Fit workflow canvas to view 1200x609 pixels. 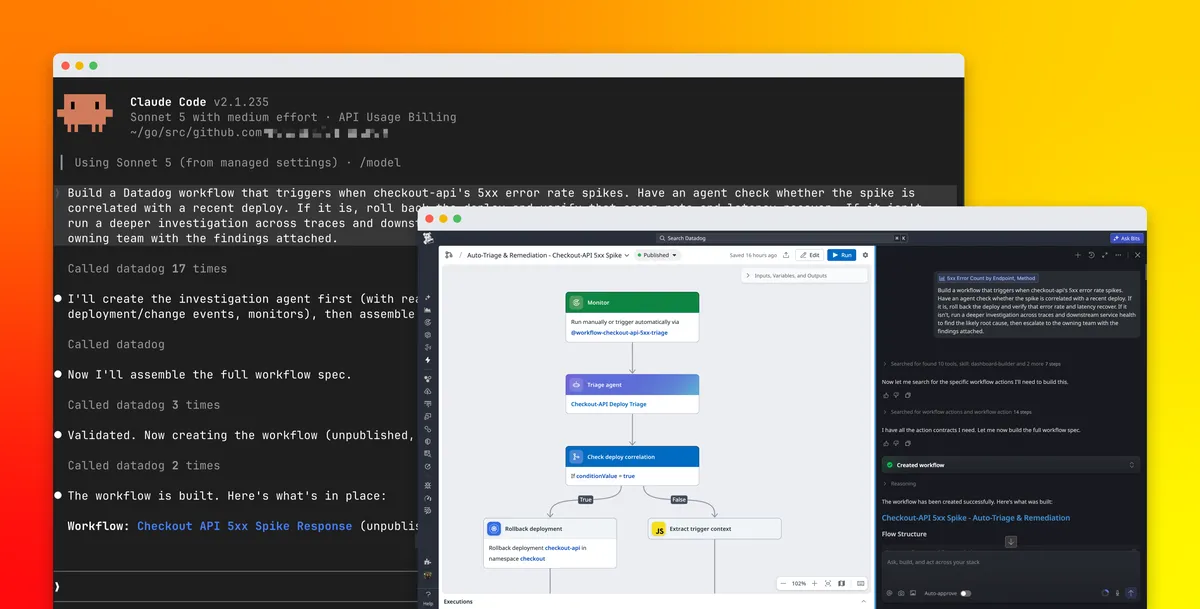tap(828, 583)
